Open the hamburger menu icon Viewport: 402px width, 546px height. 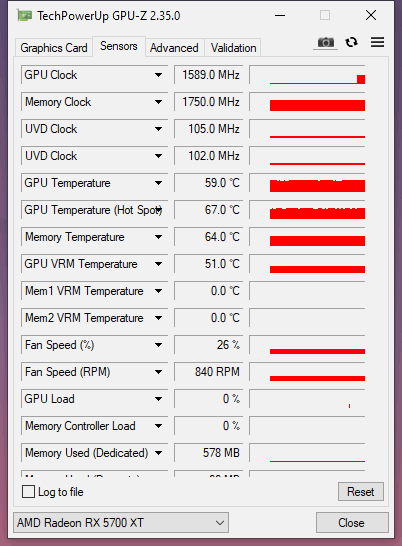pos(377,42)
